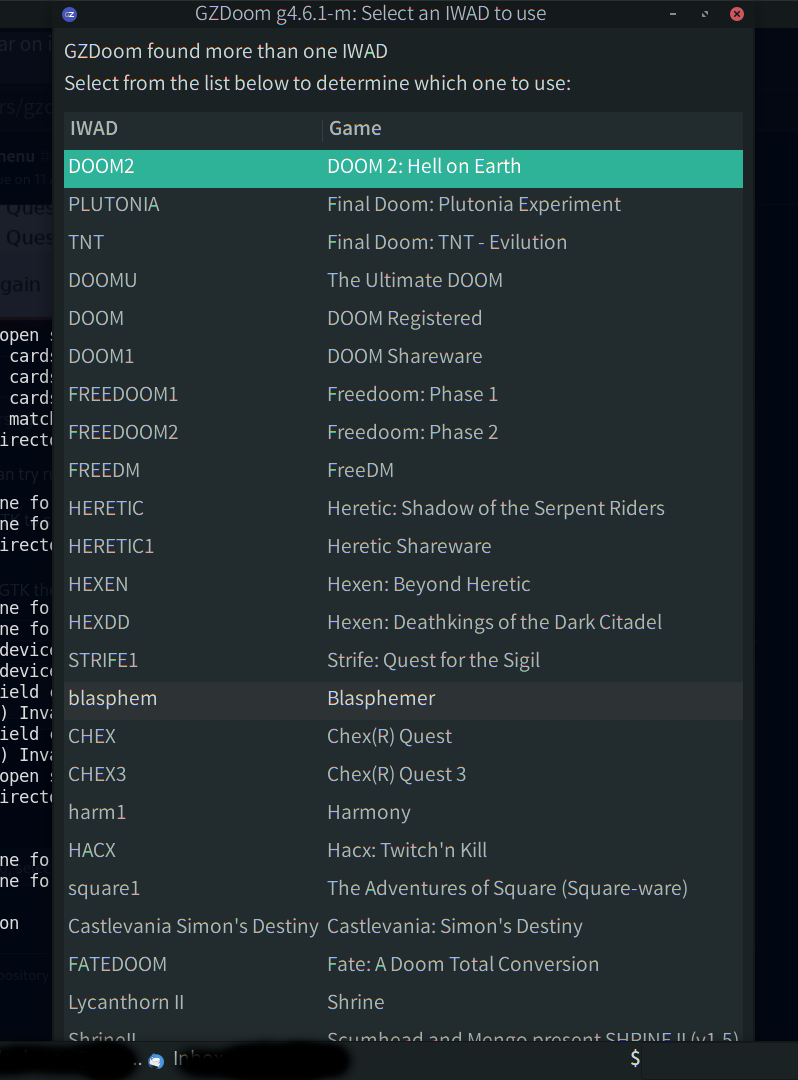Click the dollar sign terminal indicator in taskbar
The image size is (798, 1080).
click(634, 1058)
